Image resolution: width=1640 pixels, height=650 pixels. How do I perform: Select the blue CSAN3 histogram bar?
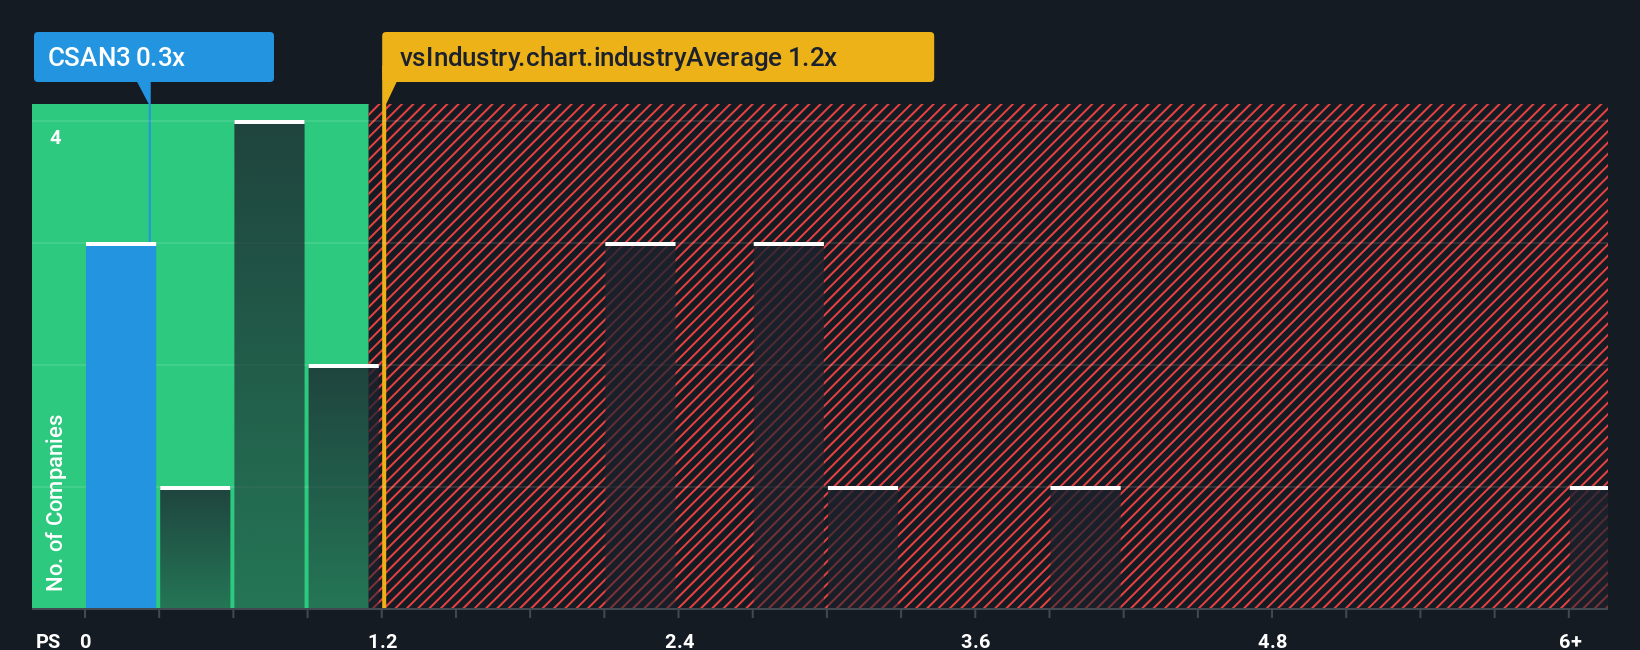coord(121,426)
